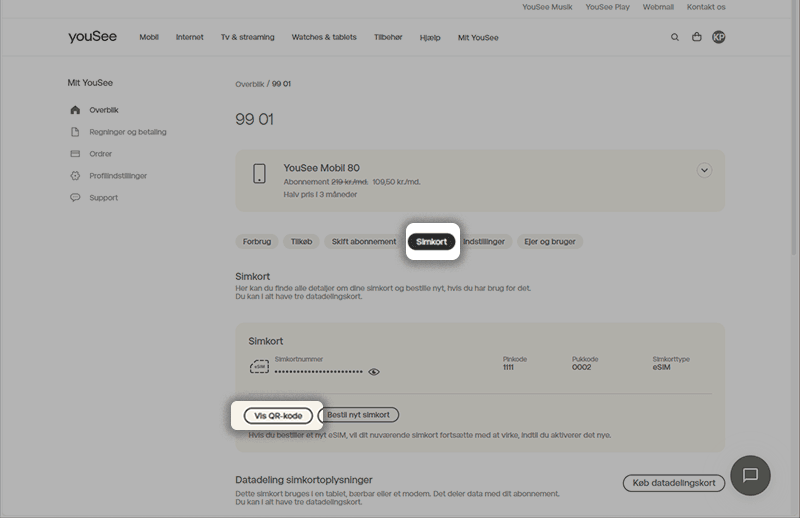Select the Simkort tab
Viewport: 800px width, 518px height.
coord(432,242)
